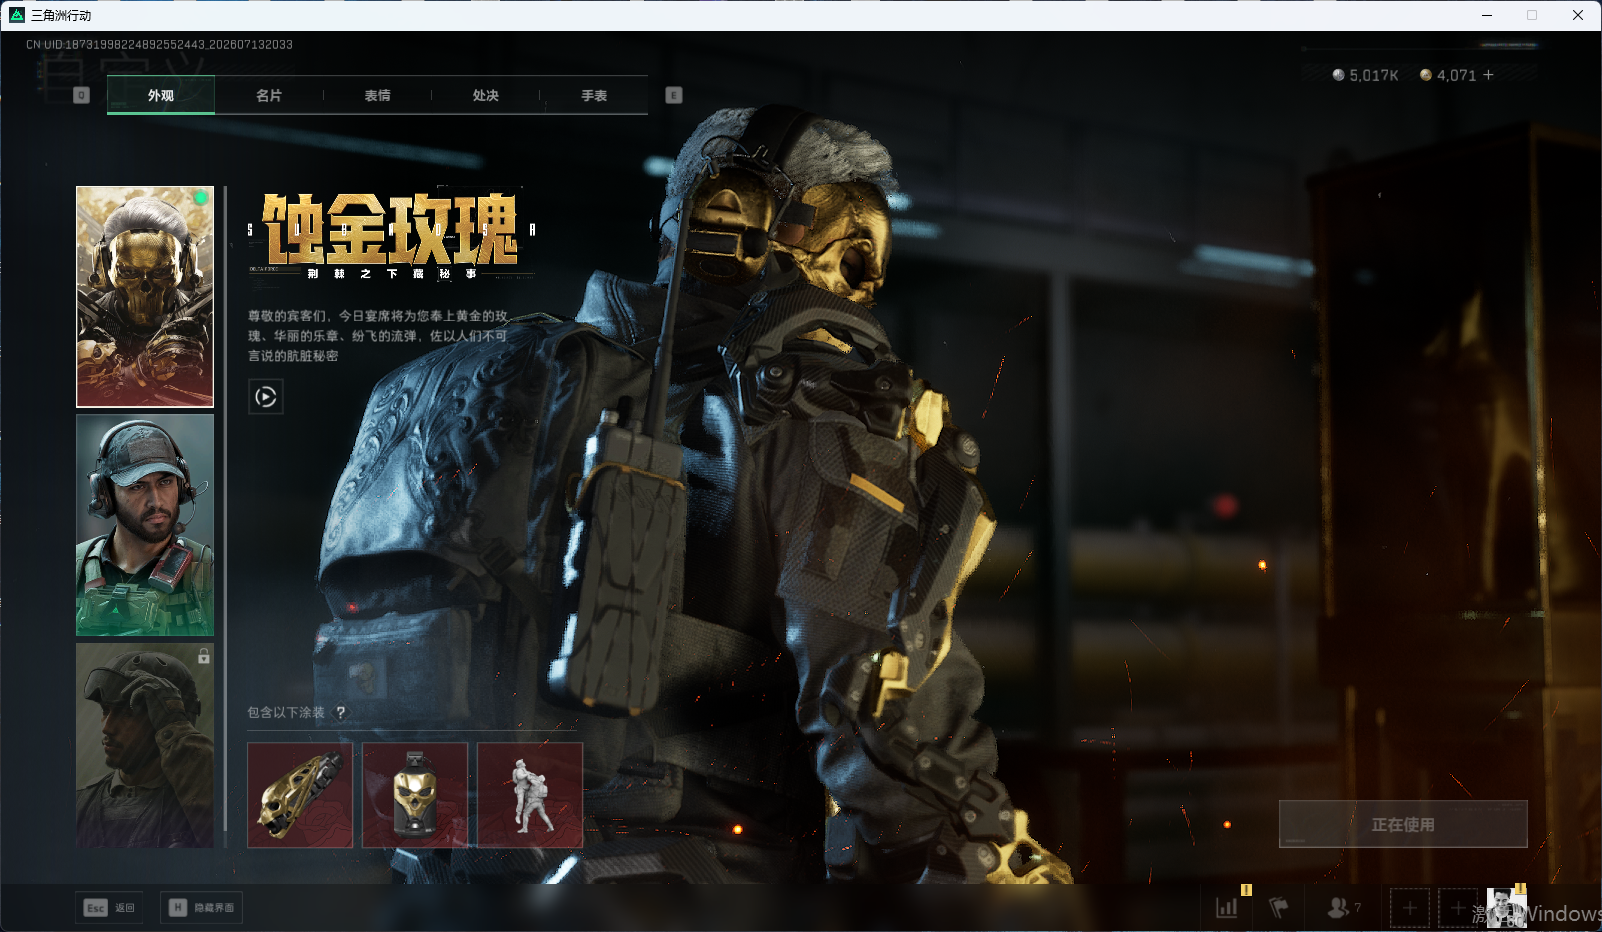Open the 处决 tab
Screen dimensions: 1602x932
pos(485,95)
